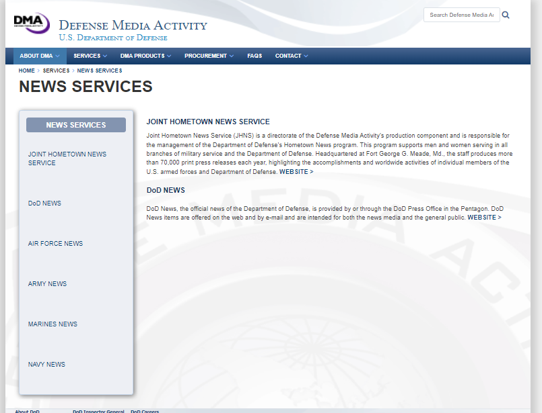Screen dimensions: 542x413
Task: Expand the Services dropdown menu
Action: [x=90, y=56]
